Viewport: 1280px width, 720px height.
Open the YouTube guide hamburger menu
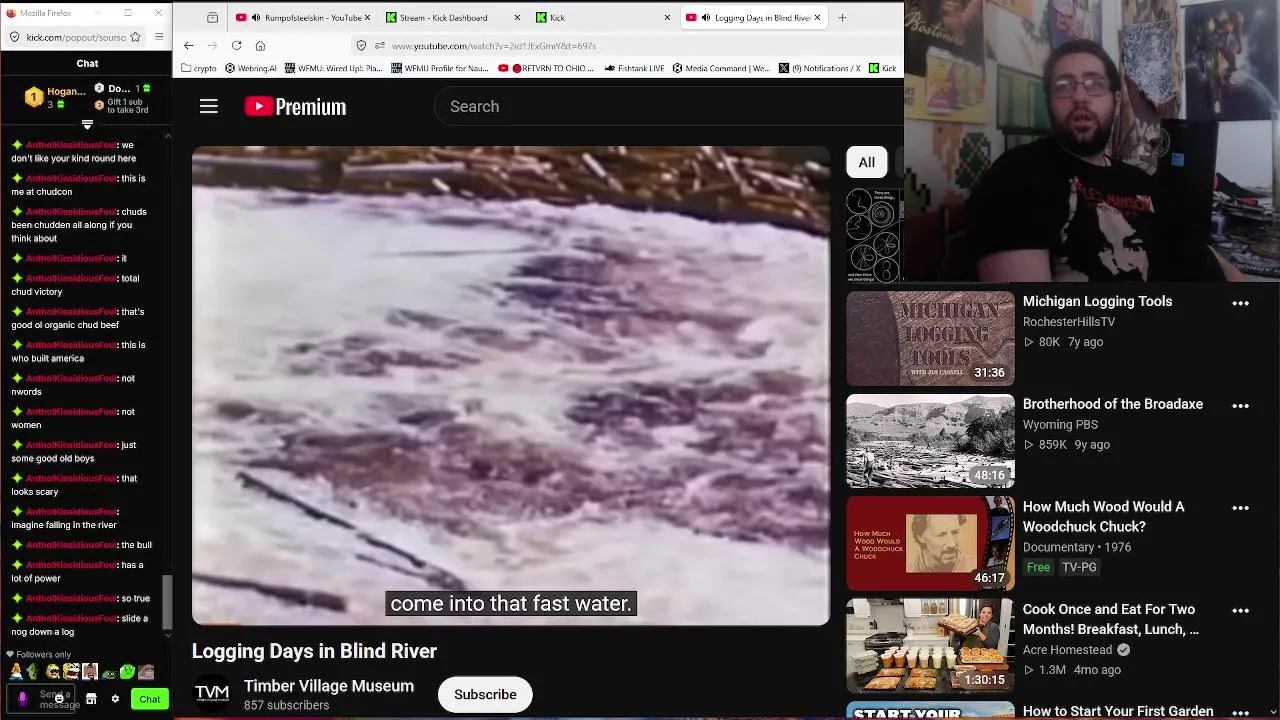[208, 106]
